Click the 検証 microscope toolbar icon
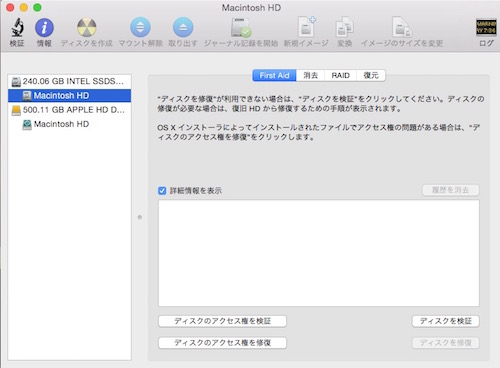The image size is (500, 368). click(17, 27)
